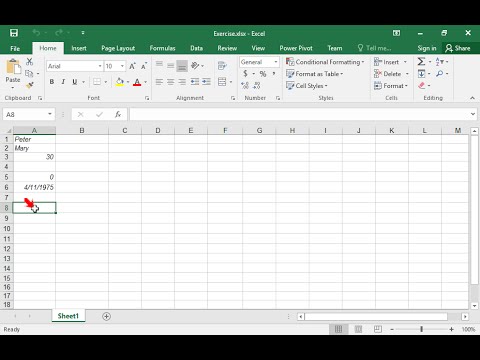This screenshot has width=480, height=360.
Task: Open Cell Styles gallery
Action: (307, 86)
